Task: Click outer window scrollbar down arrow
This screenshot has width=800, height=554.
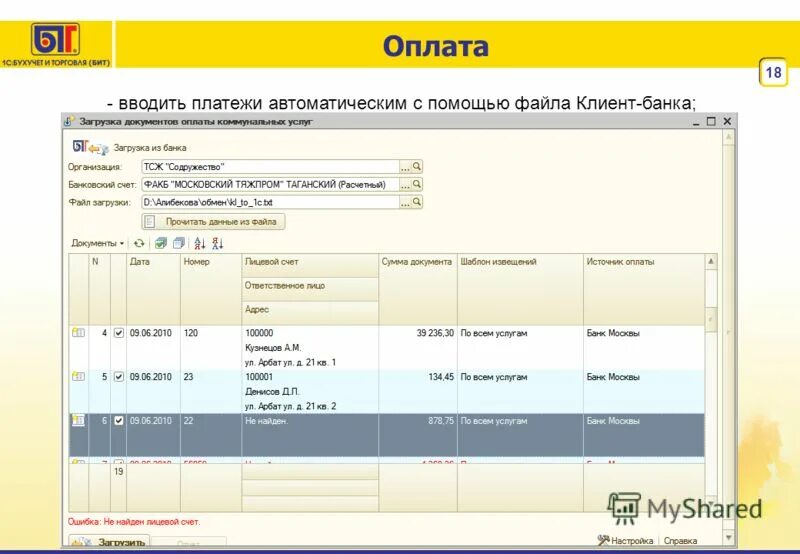Action: coord(729,537)
